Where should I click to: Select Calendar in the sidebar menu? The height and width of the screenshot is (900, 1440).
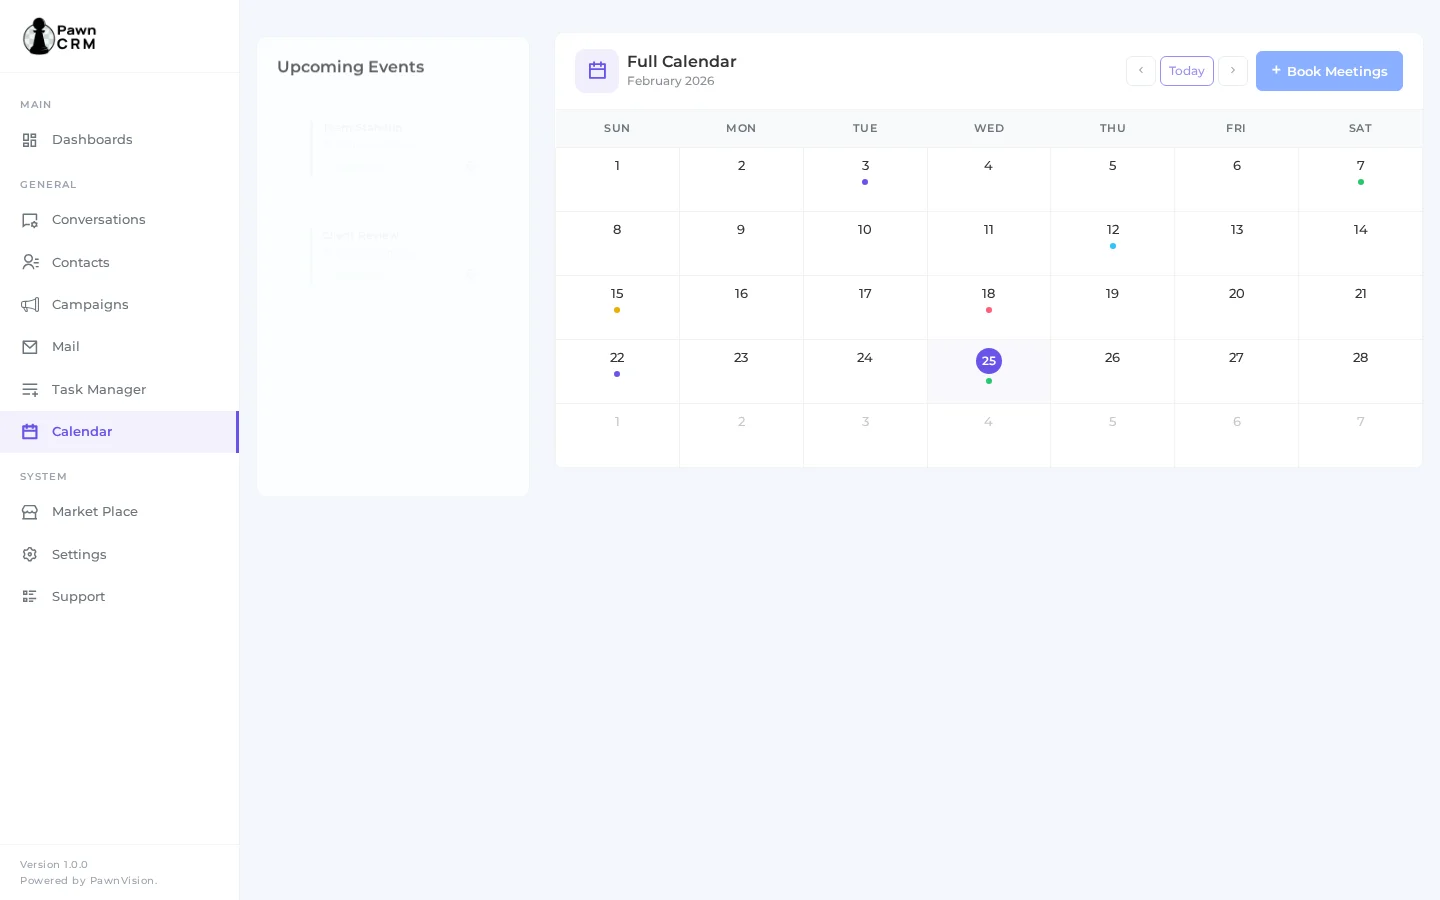tap(82, 432)
